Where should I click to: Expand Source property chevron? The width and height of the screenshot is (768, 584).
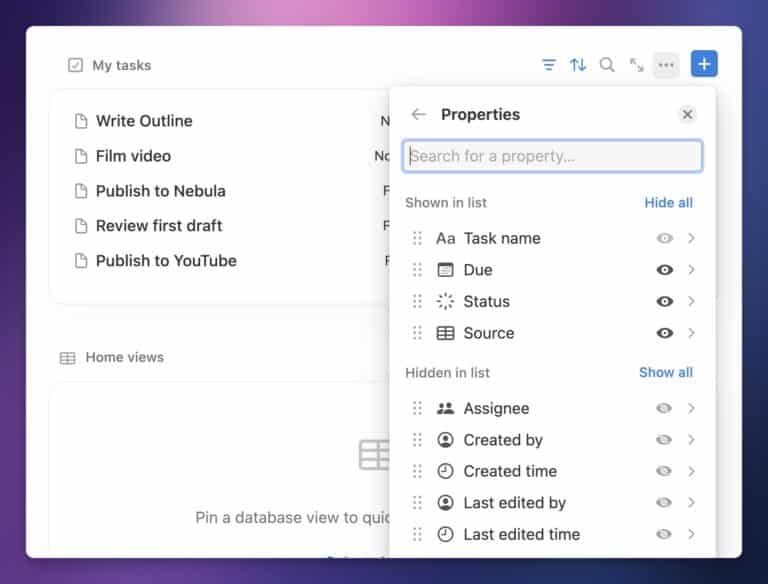pos(691,333)
